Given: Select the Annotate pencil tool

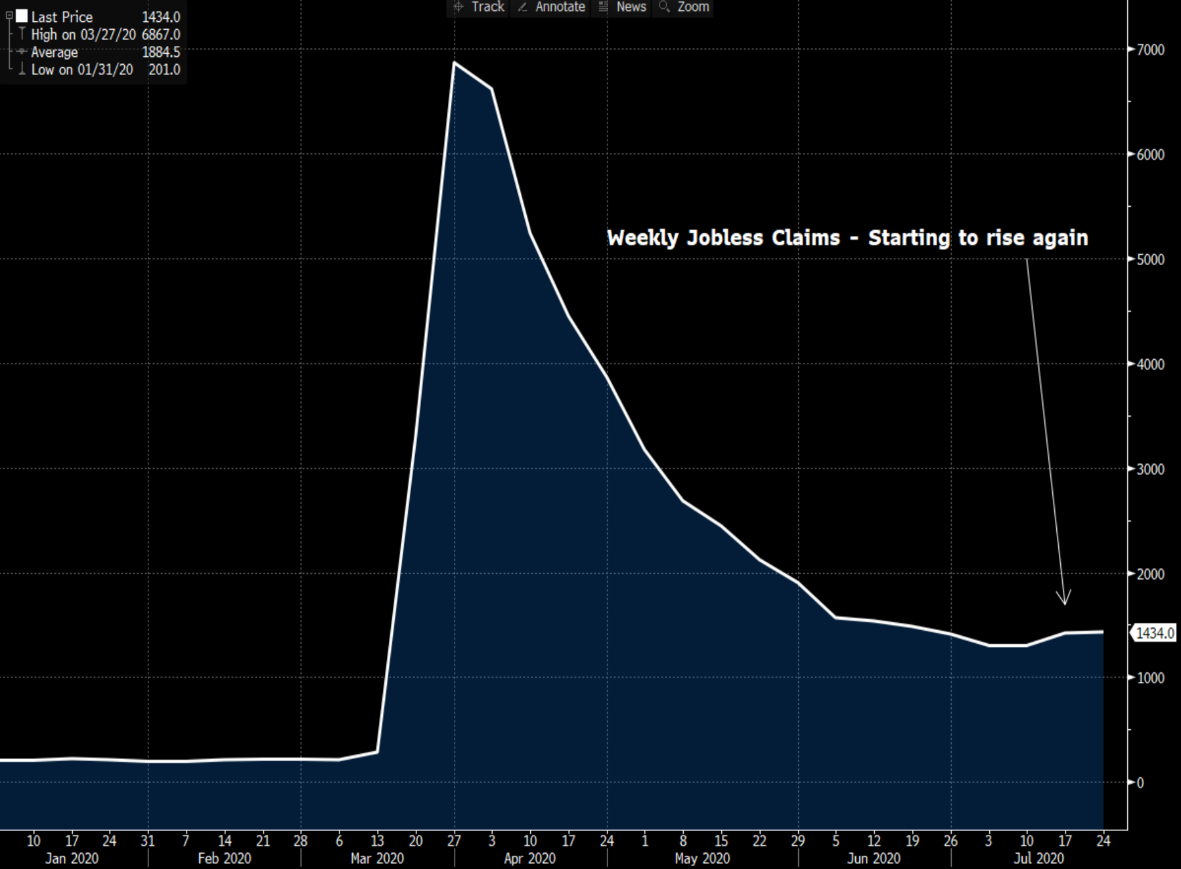Looking at the screenshot, I should tap(551, 7).
